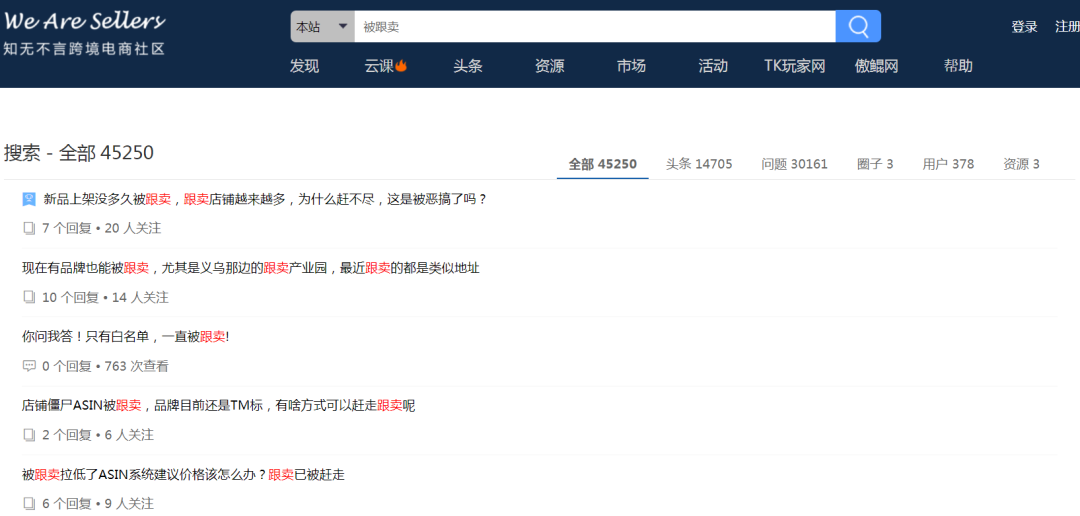
Task: Click reply icon beside 7 个回复
Action: [x=29, y=228]
